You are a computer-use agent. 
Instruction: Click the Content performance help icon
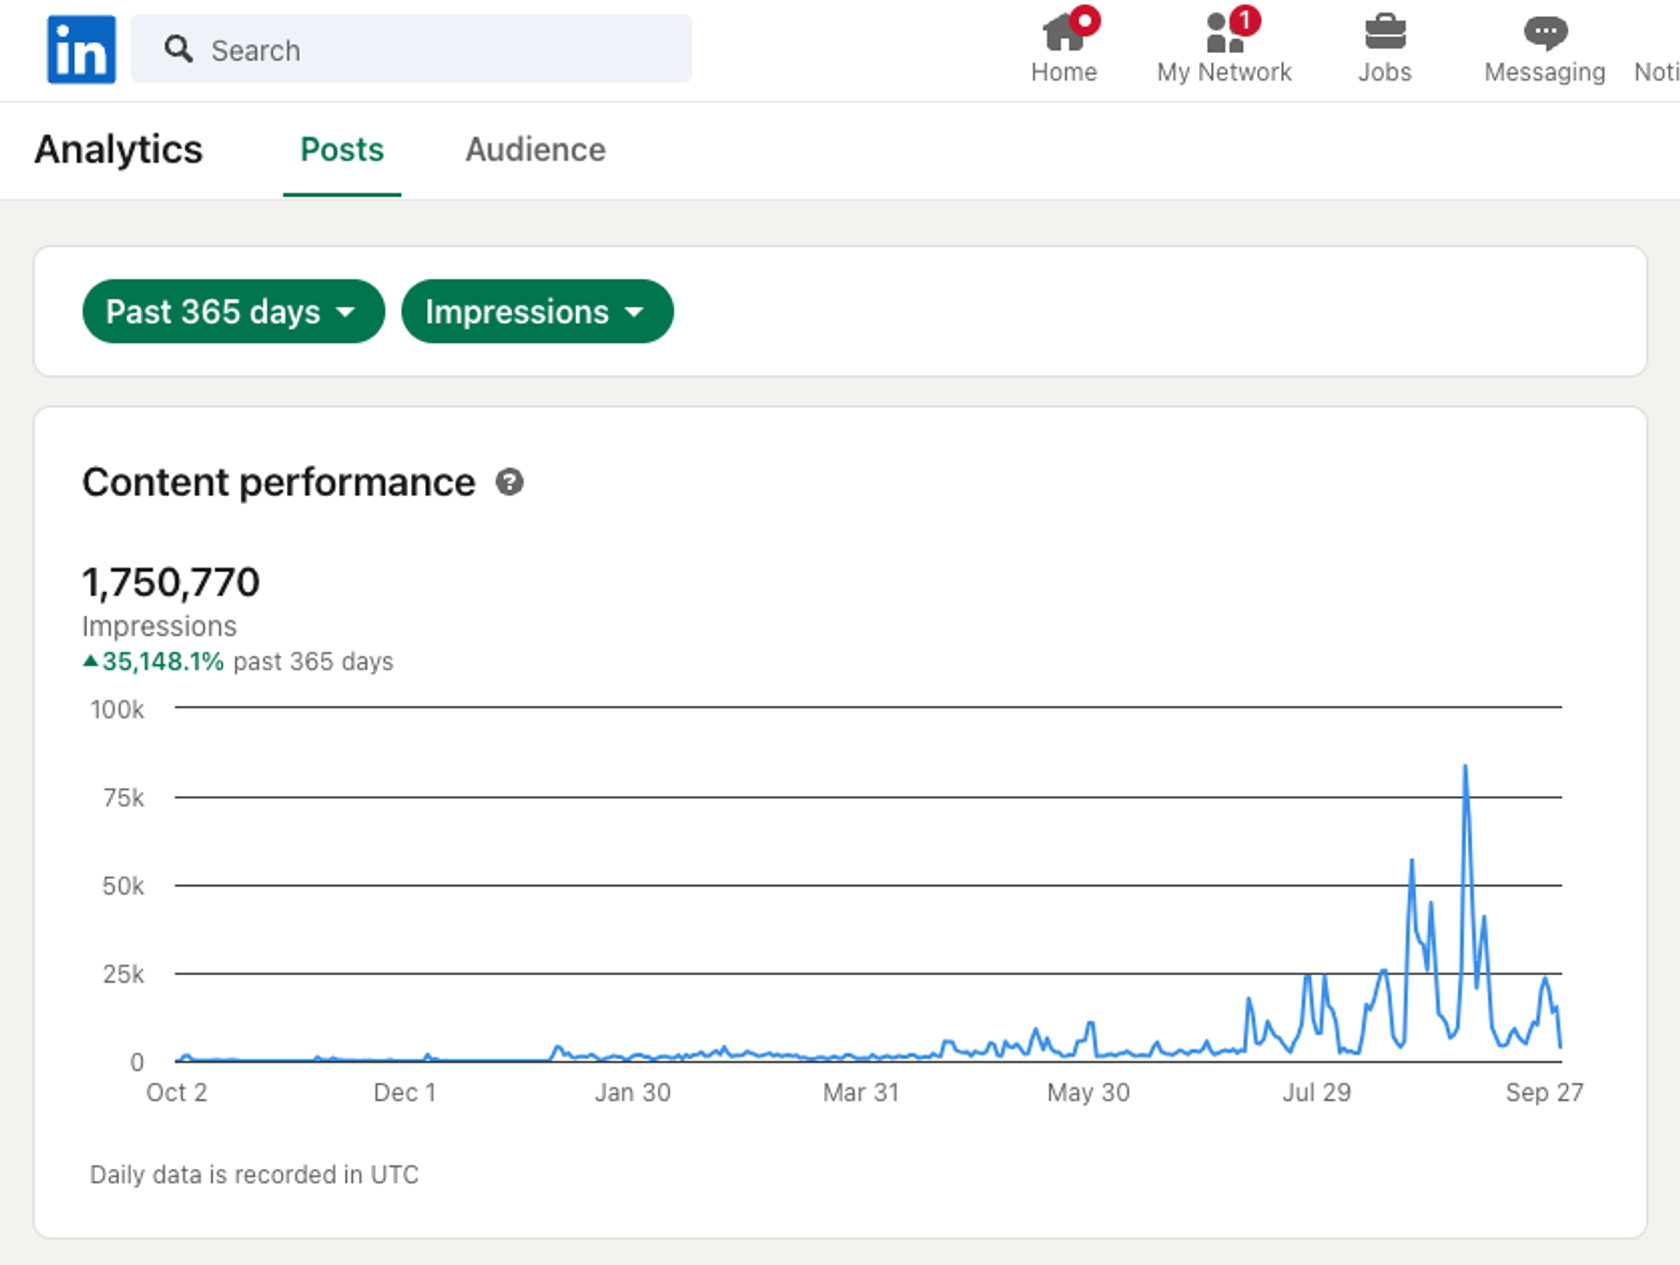point(510,483)
